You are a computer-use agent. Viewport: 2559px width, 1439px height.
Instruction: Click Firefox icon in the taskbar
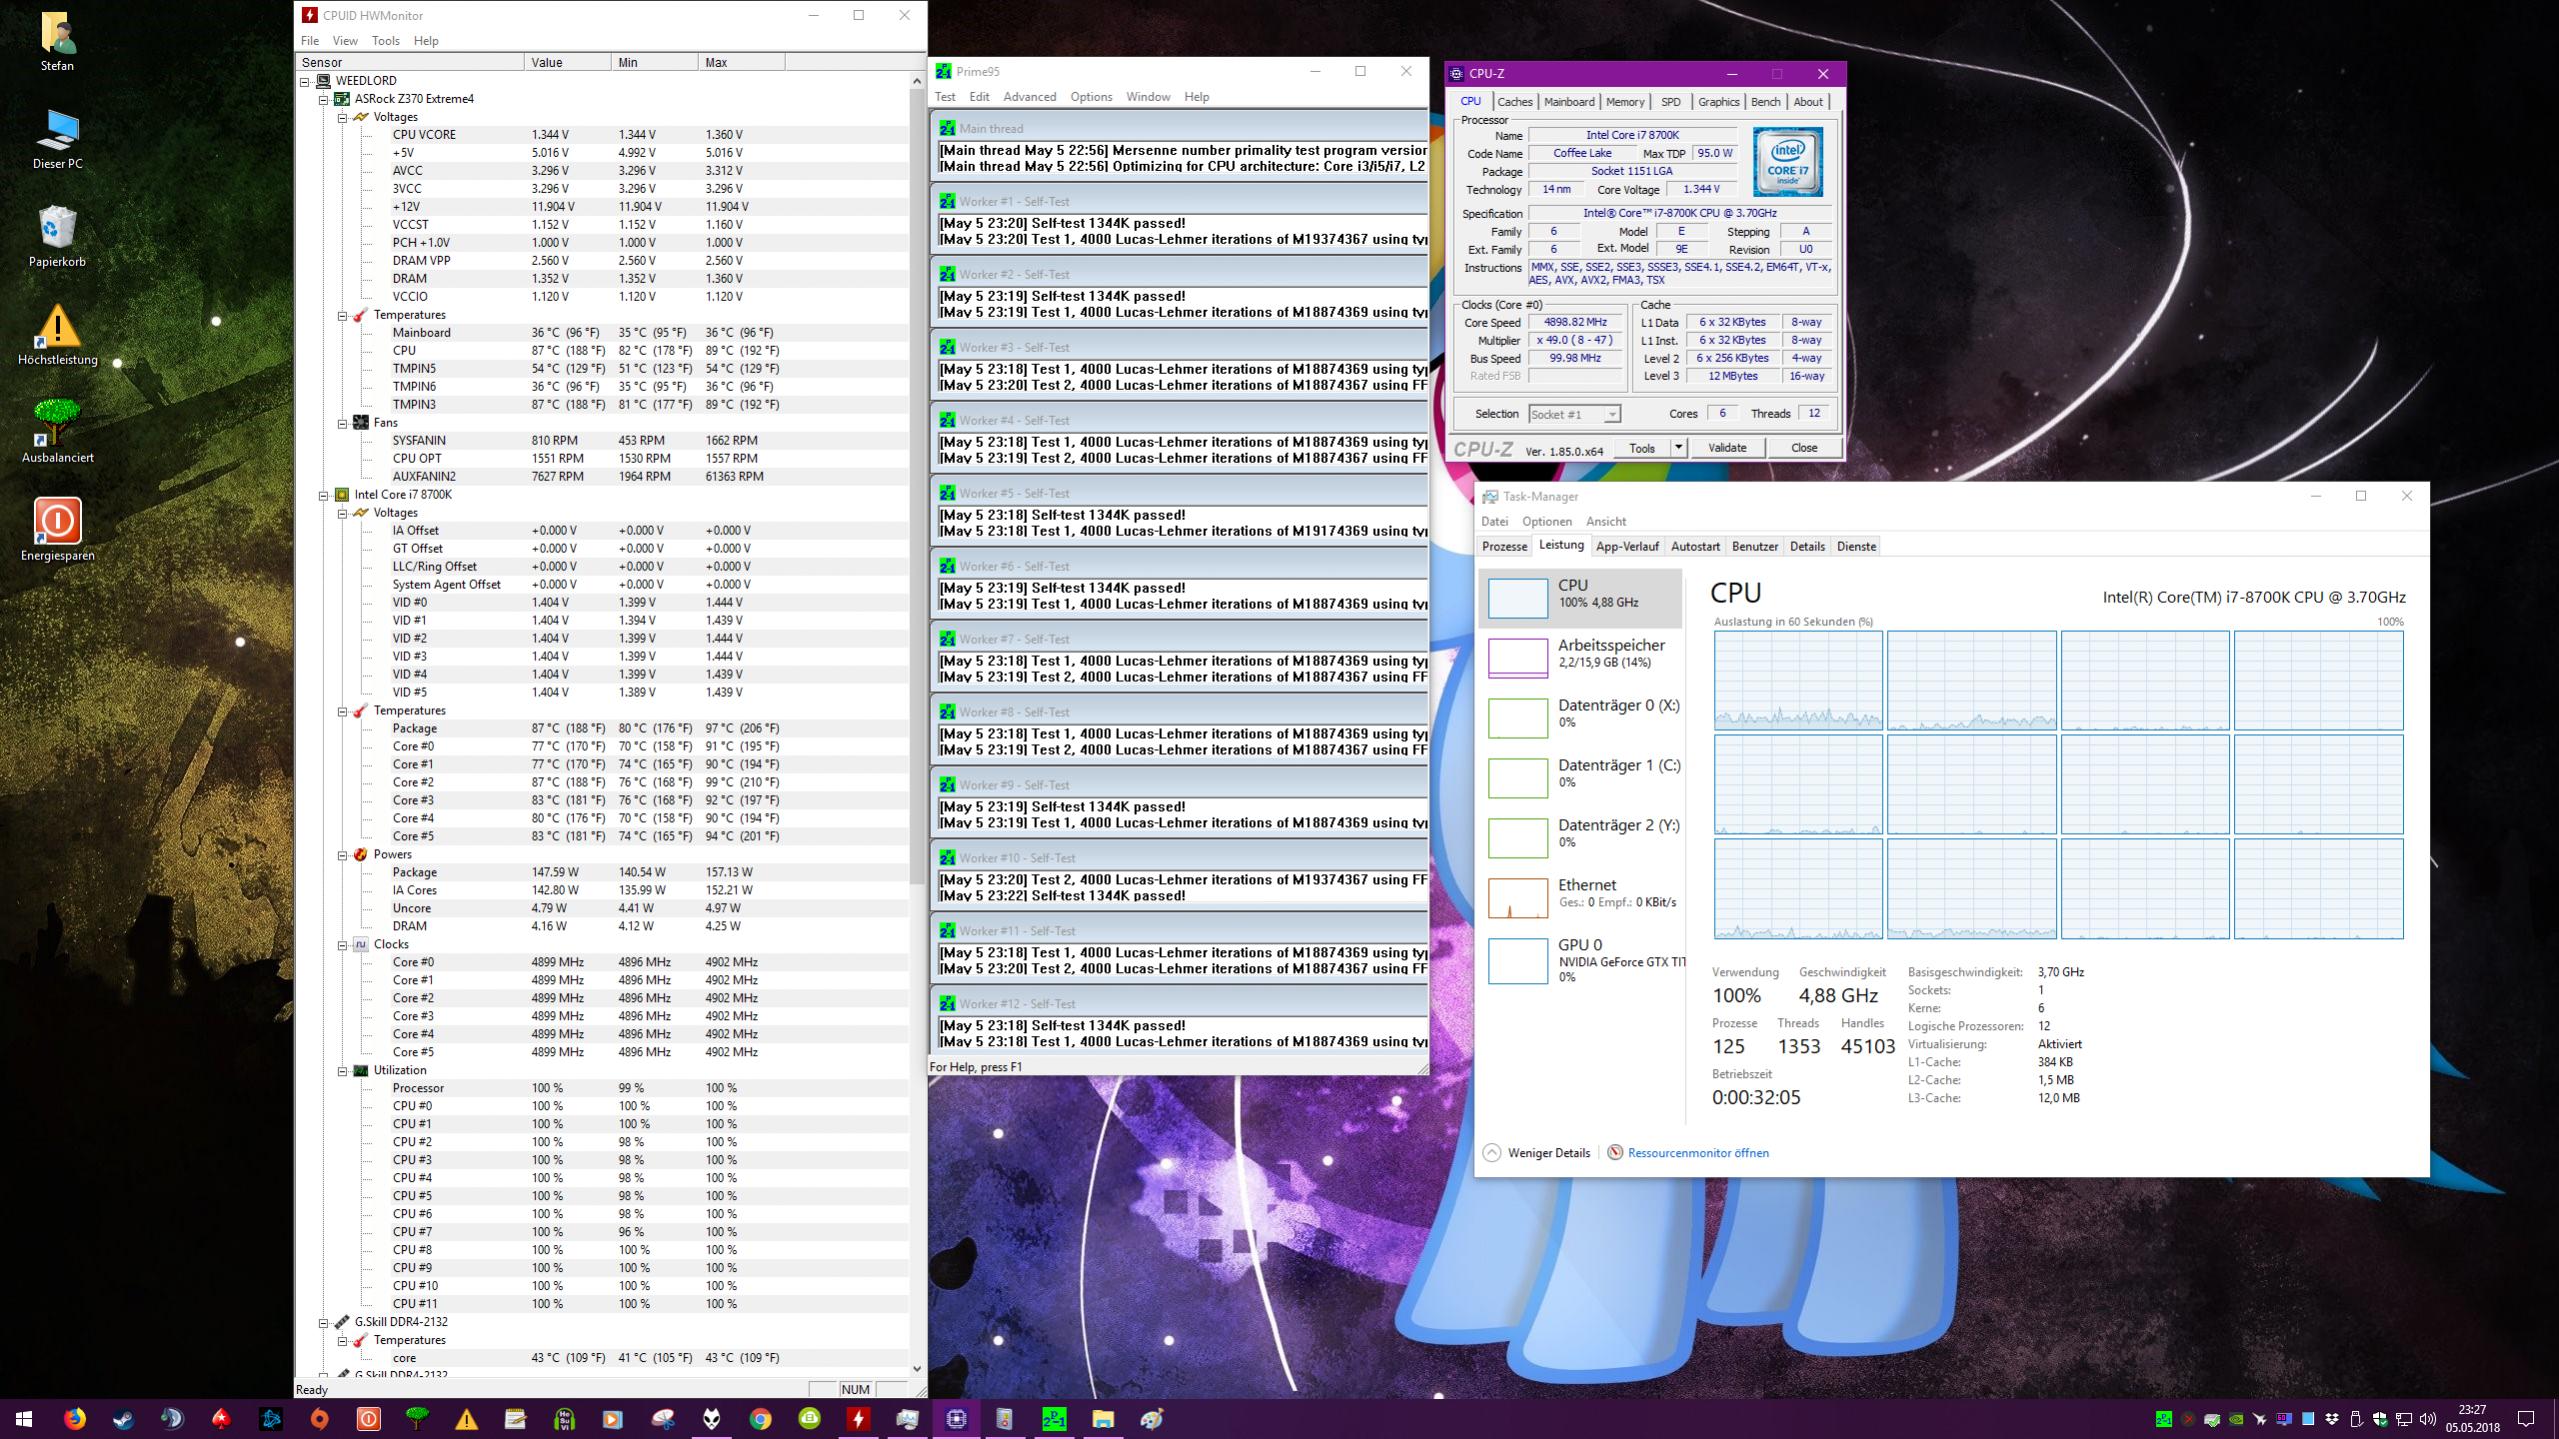[74, 1418]
